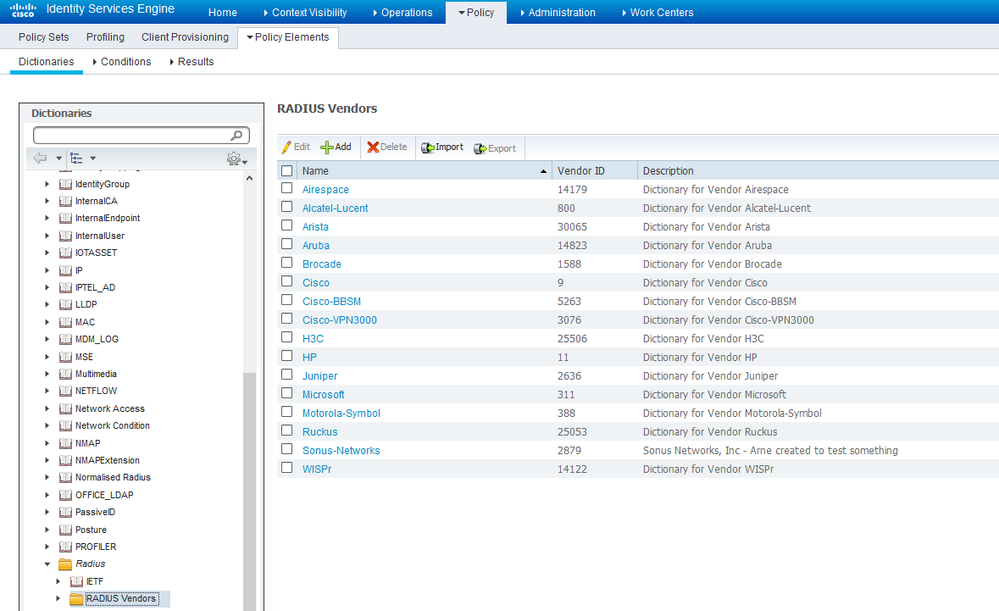Select the Network Condition tree item
999x611 pixels.
(x=113, y=426)
